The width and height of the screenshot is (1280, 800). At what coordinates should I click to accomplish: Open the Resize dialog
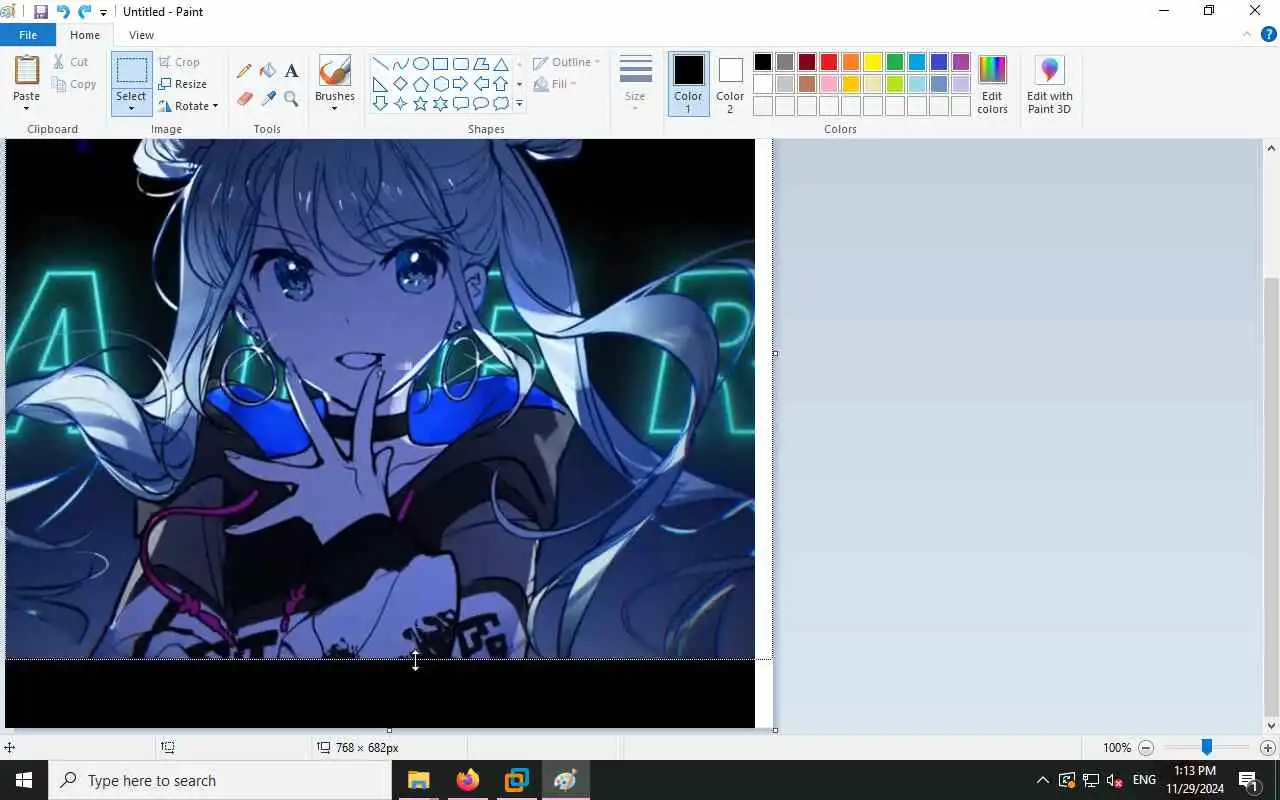click(183, 84)
